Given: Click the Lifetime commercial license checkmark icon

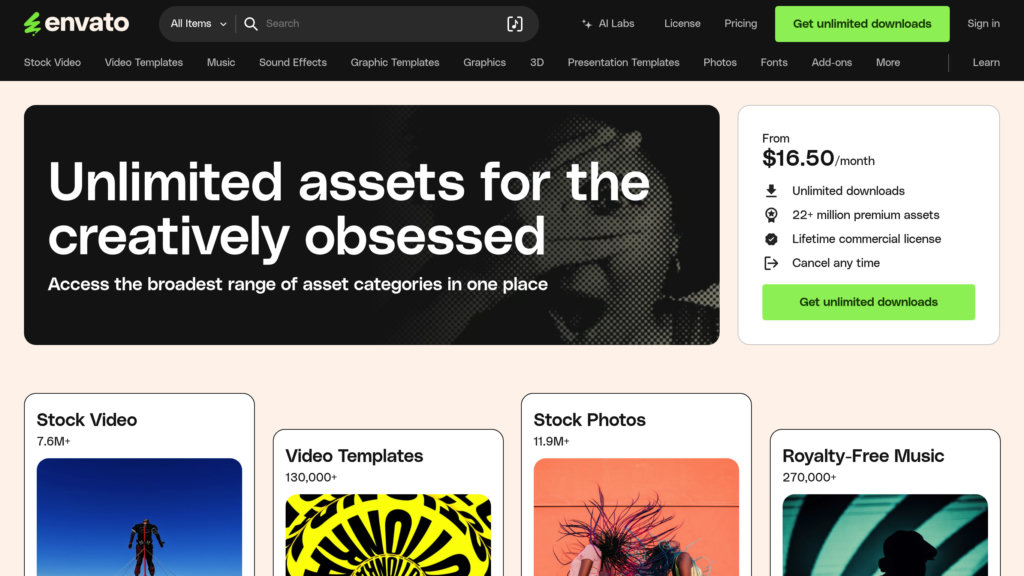Looking at the screenshot, I should point(771,239).
